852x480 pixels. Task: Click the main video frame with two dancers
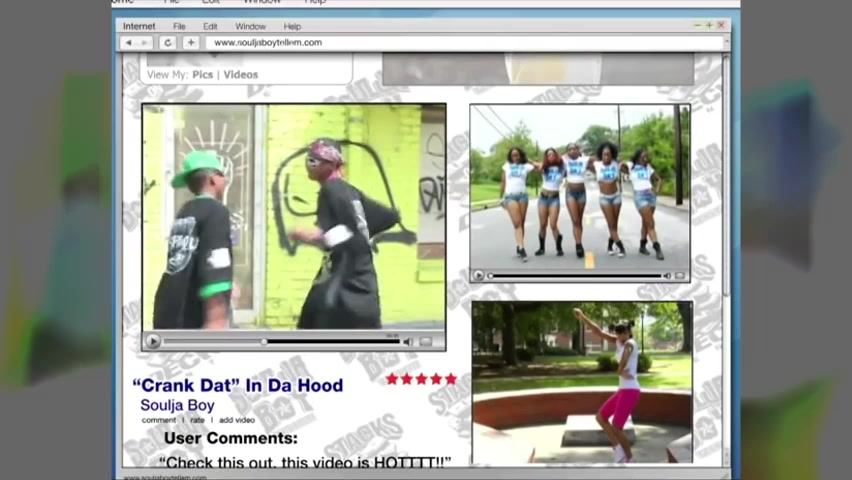[294, 217]
